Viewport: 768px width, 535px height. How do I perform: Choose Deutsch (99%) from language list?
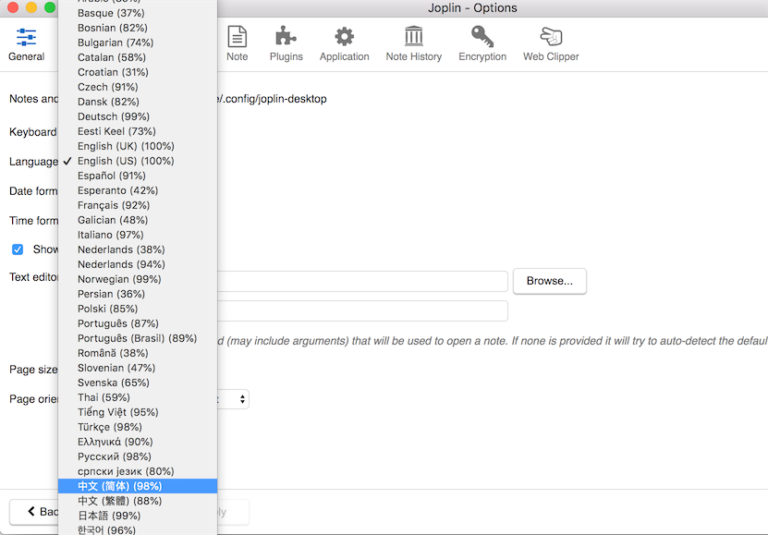point(113,117)
